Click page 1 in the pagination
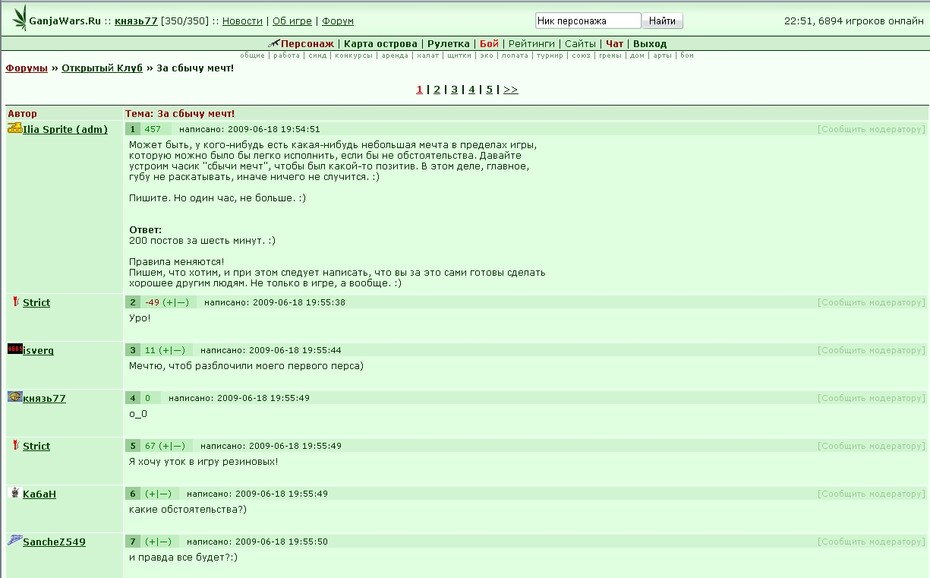930x578 pixels. pyautogui.click(x=419, y=90)
